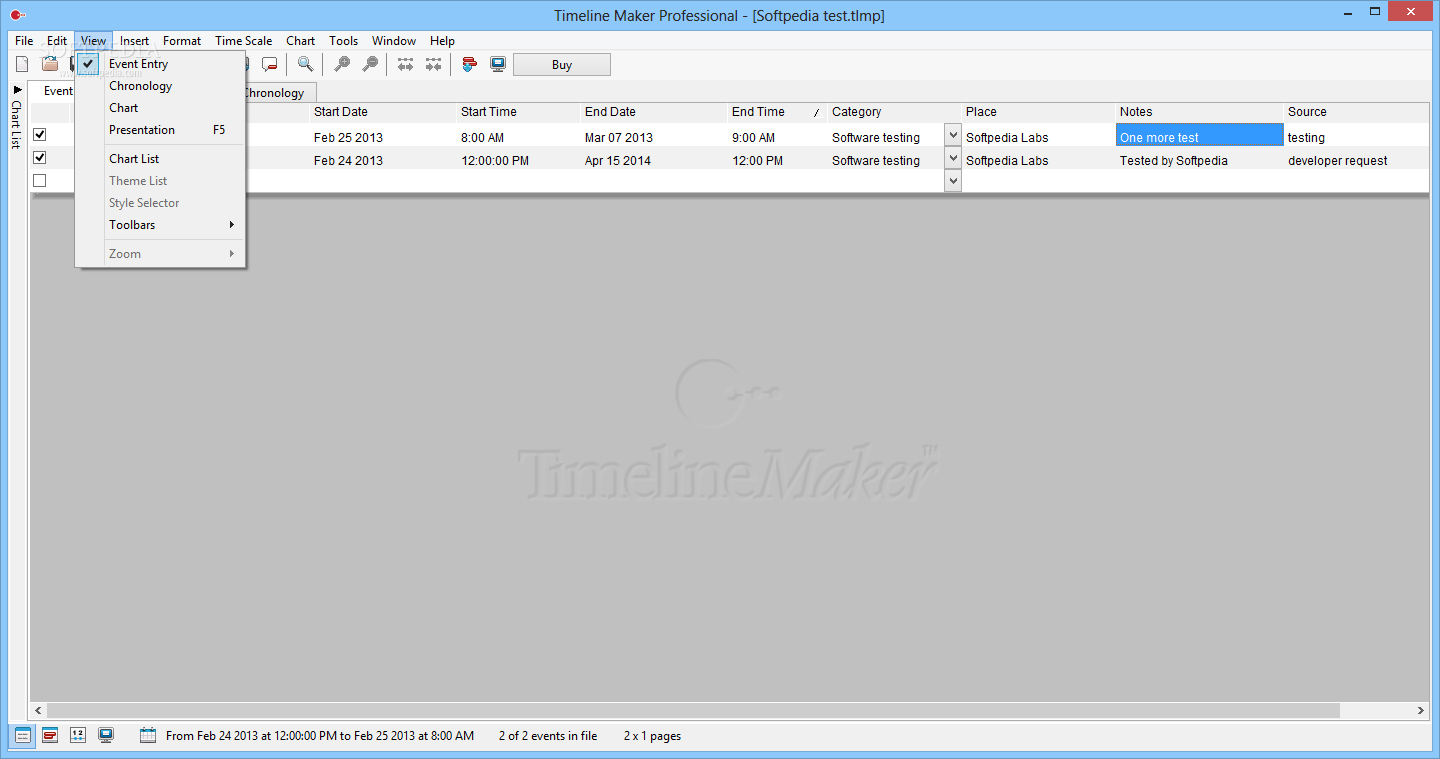Sort by Category column header

click(894, 112)
